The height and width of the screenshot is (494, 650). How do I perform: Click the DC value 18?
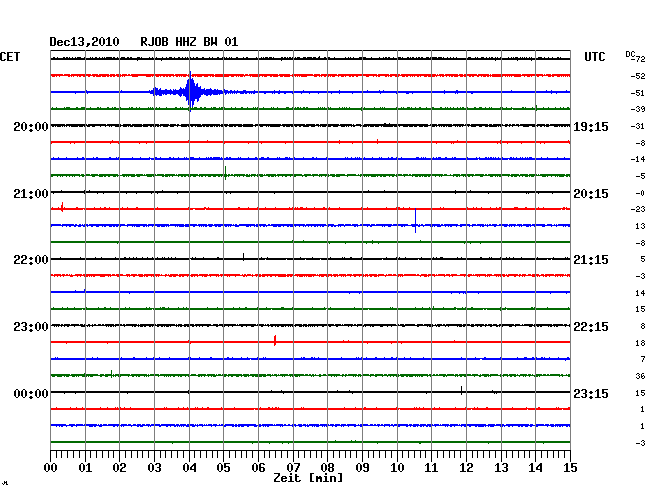640,343
